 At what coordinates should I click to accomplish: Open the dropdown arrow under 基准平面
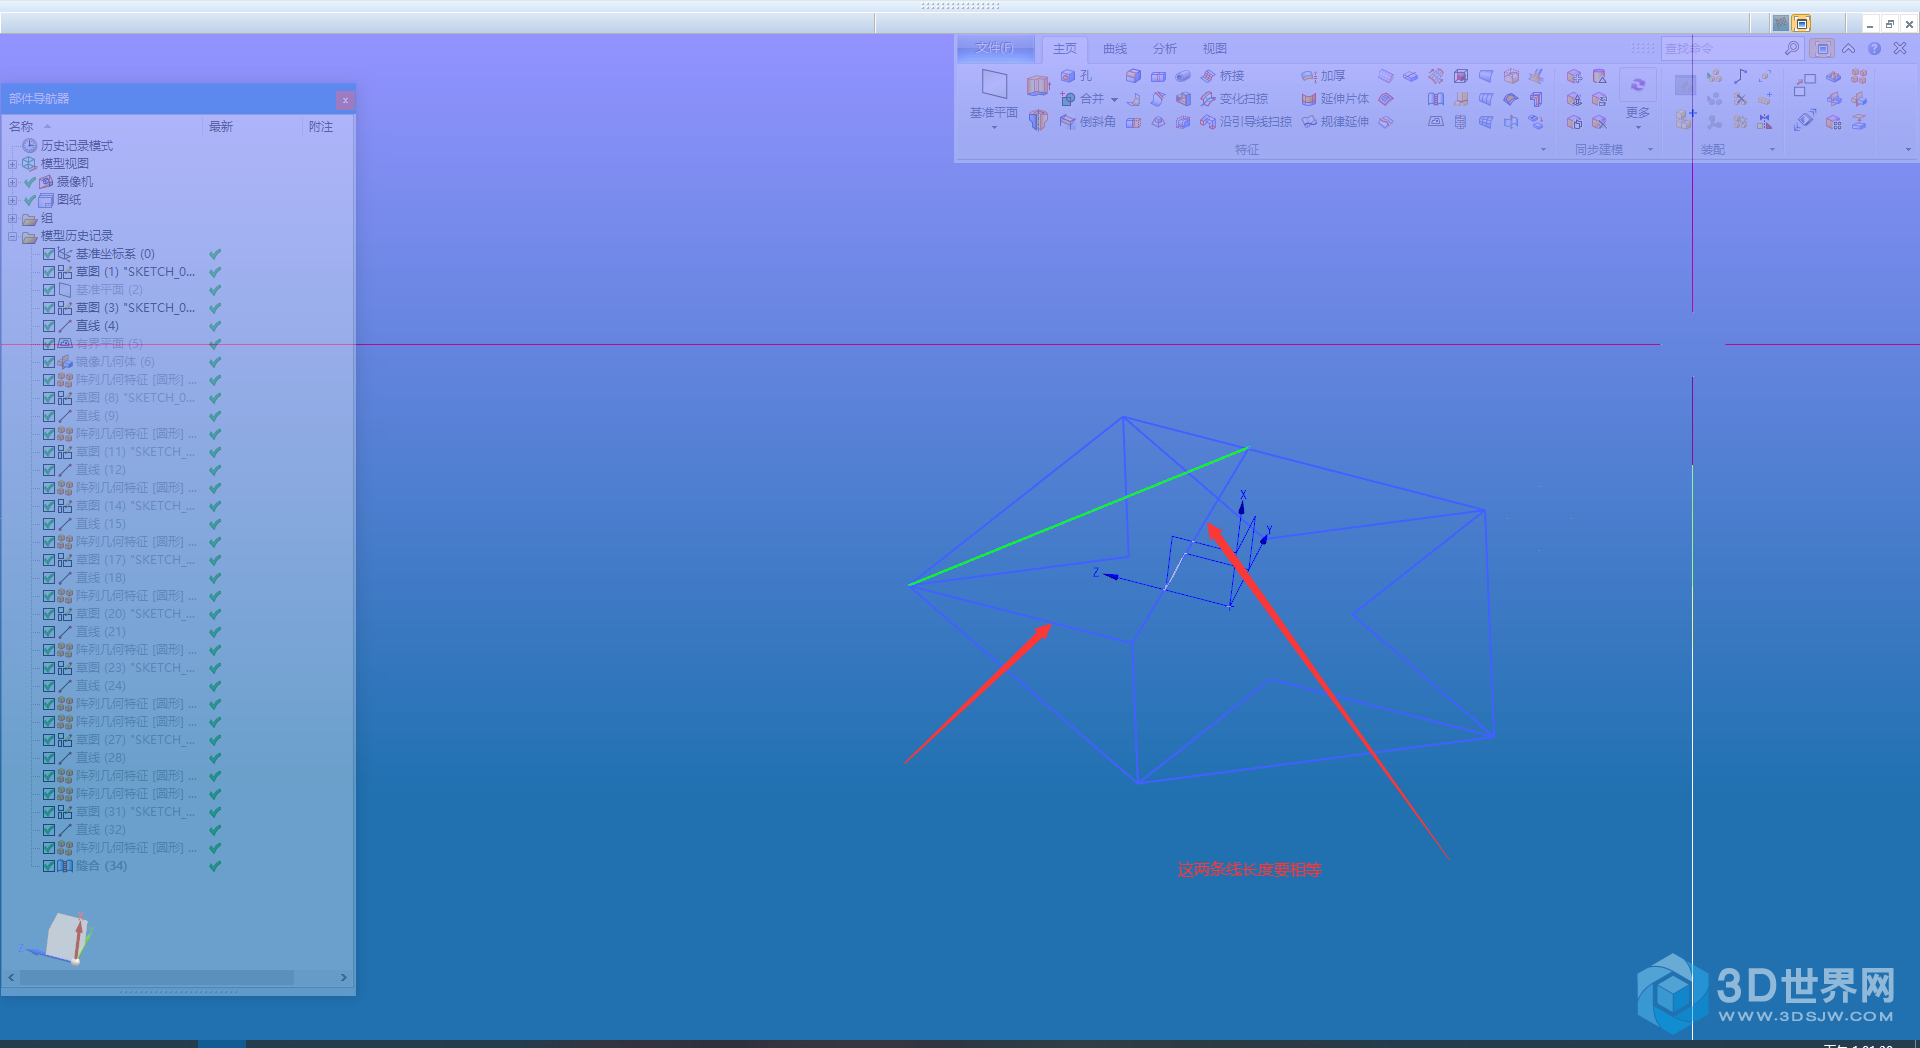click(x=994, y=128)
